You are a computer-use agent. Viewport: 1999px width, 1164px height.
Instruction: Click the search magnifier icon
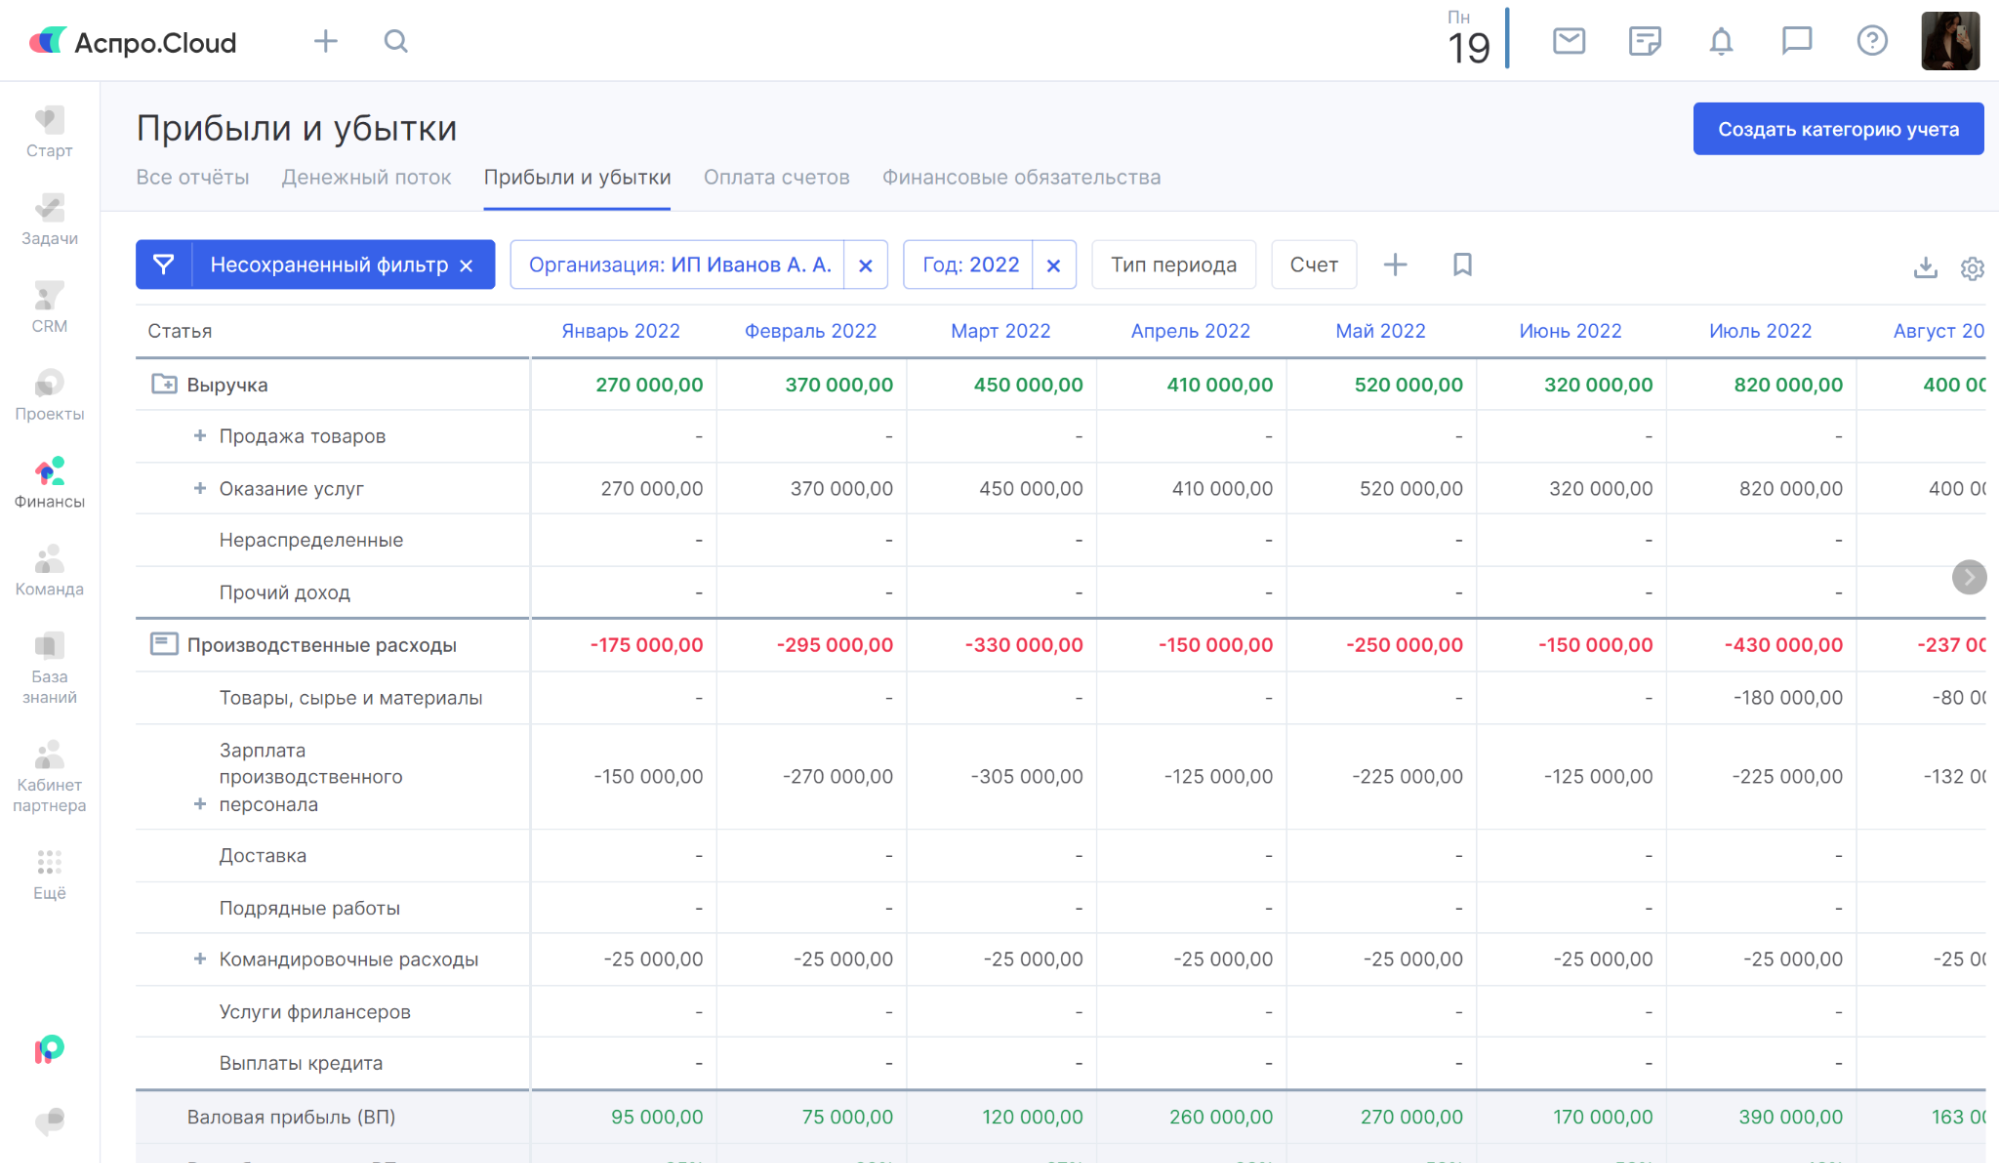pos(396,41)
